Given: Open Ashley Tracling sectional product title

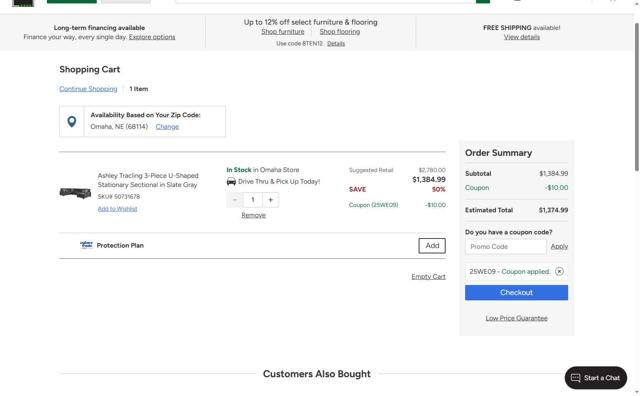Looking at the screenshot, I should coord(148,180).
